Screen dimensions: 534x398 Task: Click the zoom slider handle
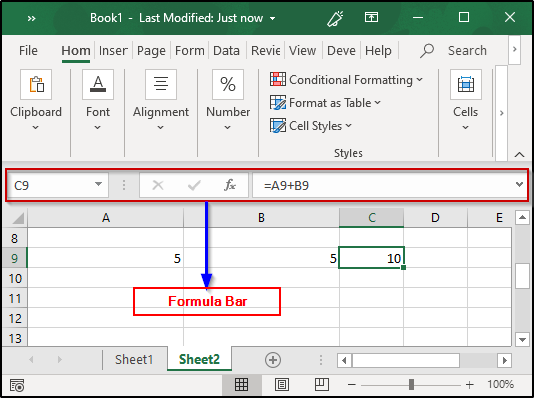pyautogui.click(x=411, y=385)
